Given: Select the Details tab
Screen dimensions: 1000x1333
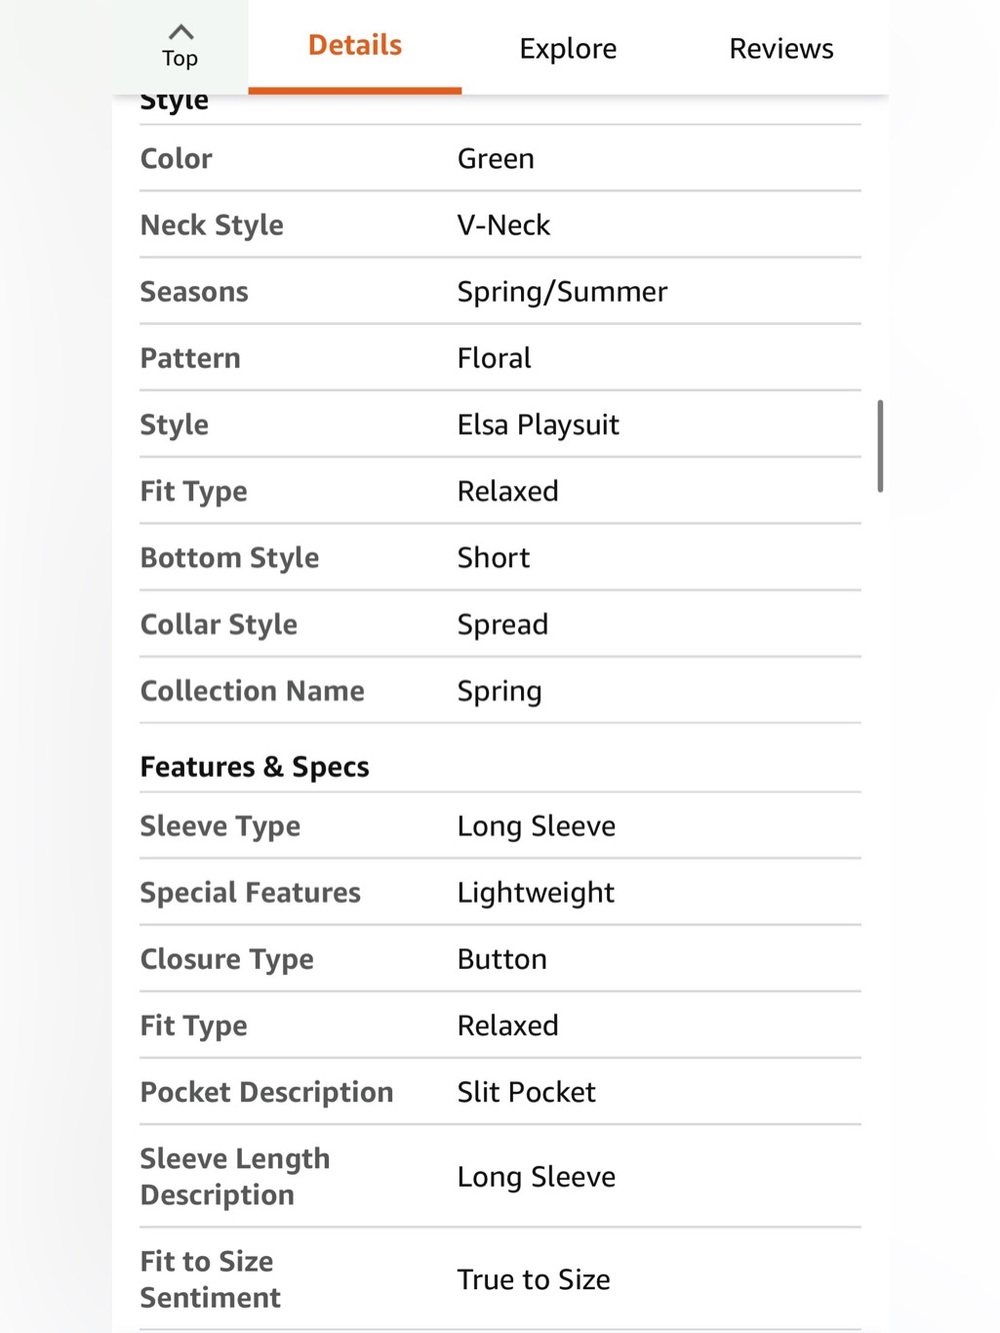Looking at the screenshot, I should [355, 45].
